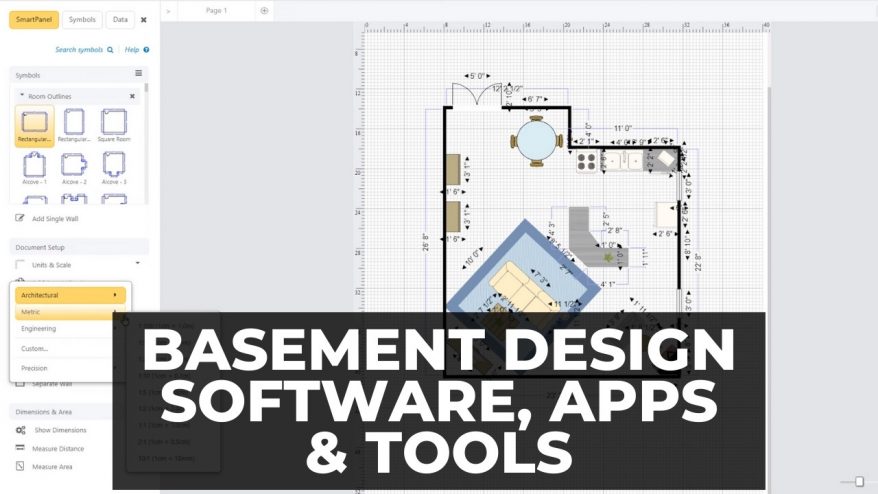Click the Show Dimensions gears icon

pyautogui.click(x=21, y=430)
